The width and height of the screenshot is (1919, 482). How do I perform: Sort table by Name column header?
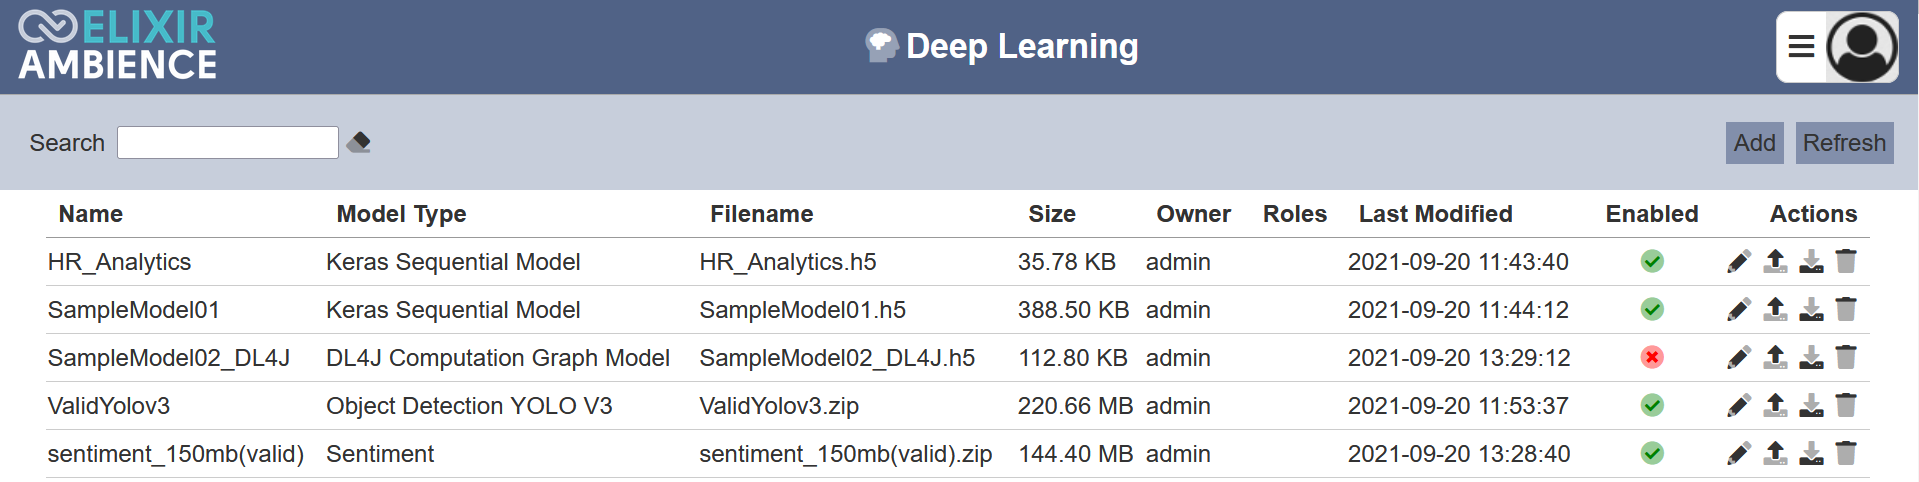(91, 214)
